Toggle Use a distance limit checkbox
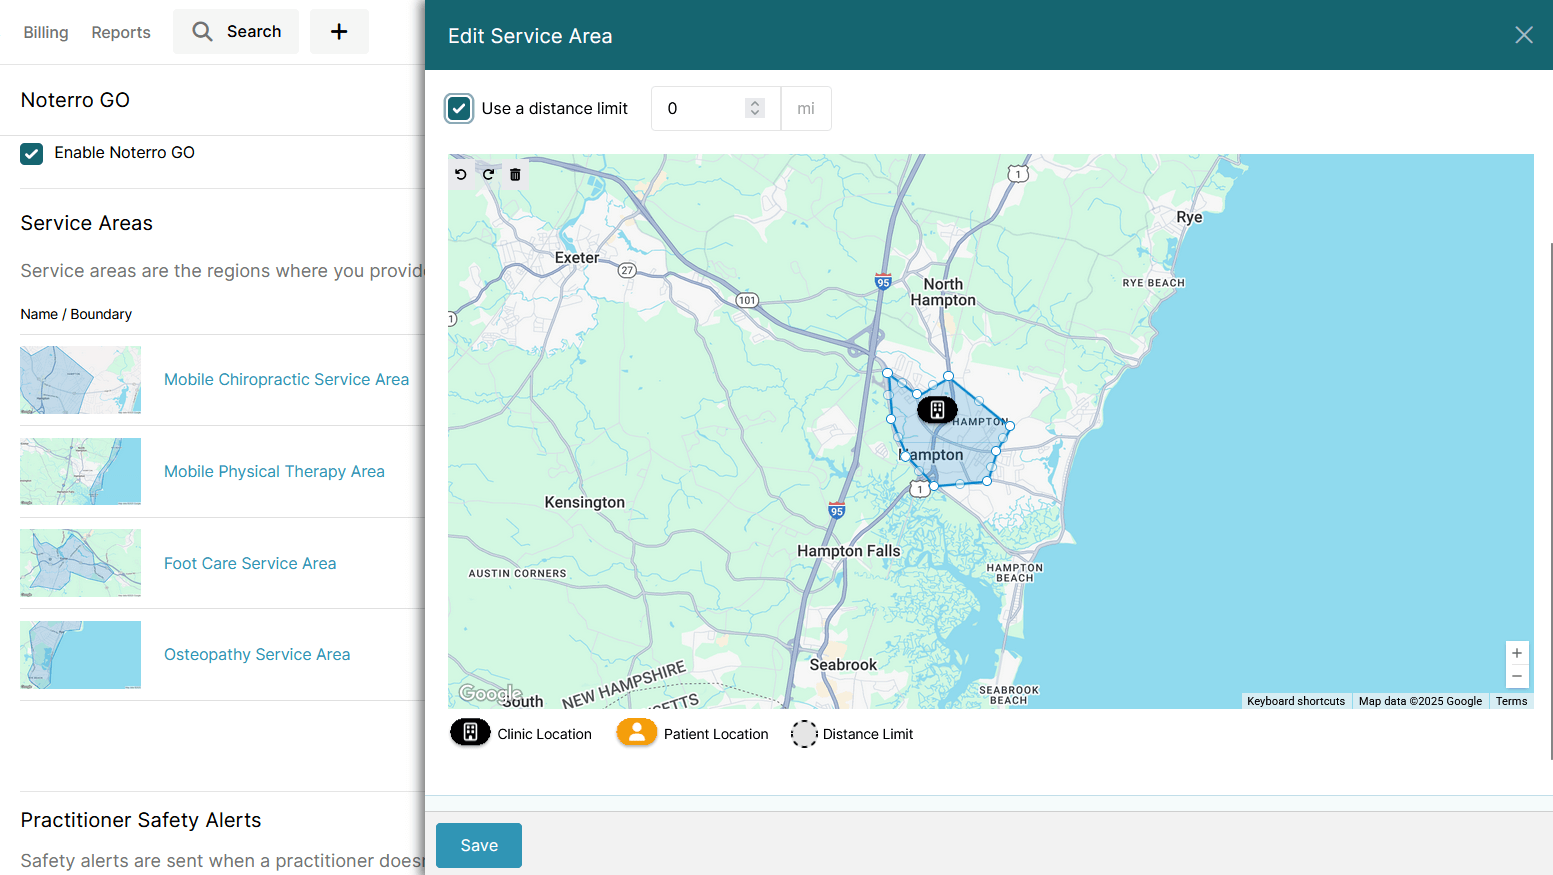Screen dimensions: 1553x875 point(459,108)
